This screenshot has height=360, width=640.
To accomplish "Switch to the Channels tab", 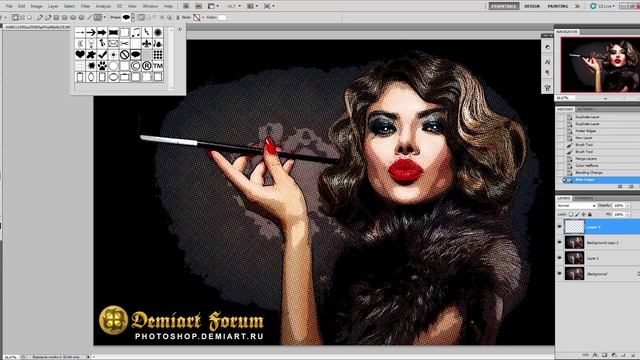I will point(582,198).
